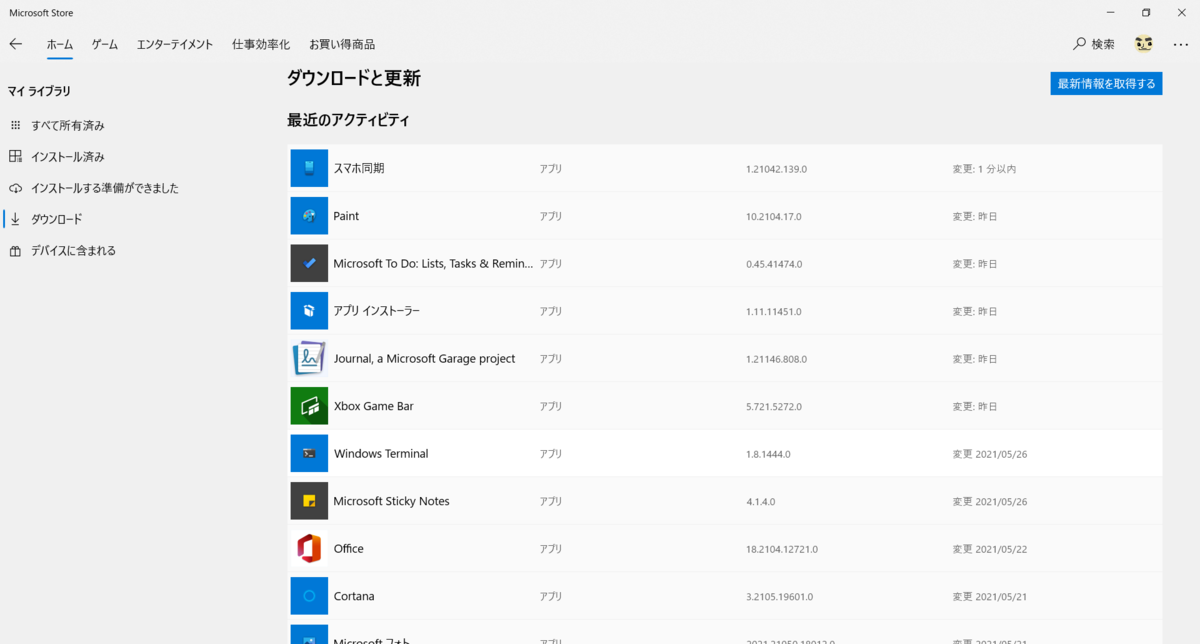Open the user account avatar

1144,44
